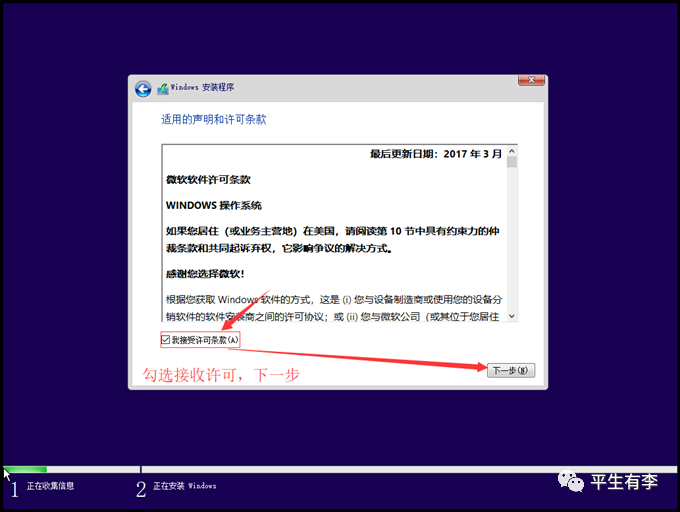680x512 pixels.
Task: Click the setup progress bar at the bottom
Action: click(x=340, y=470)
